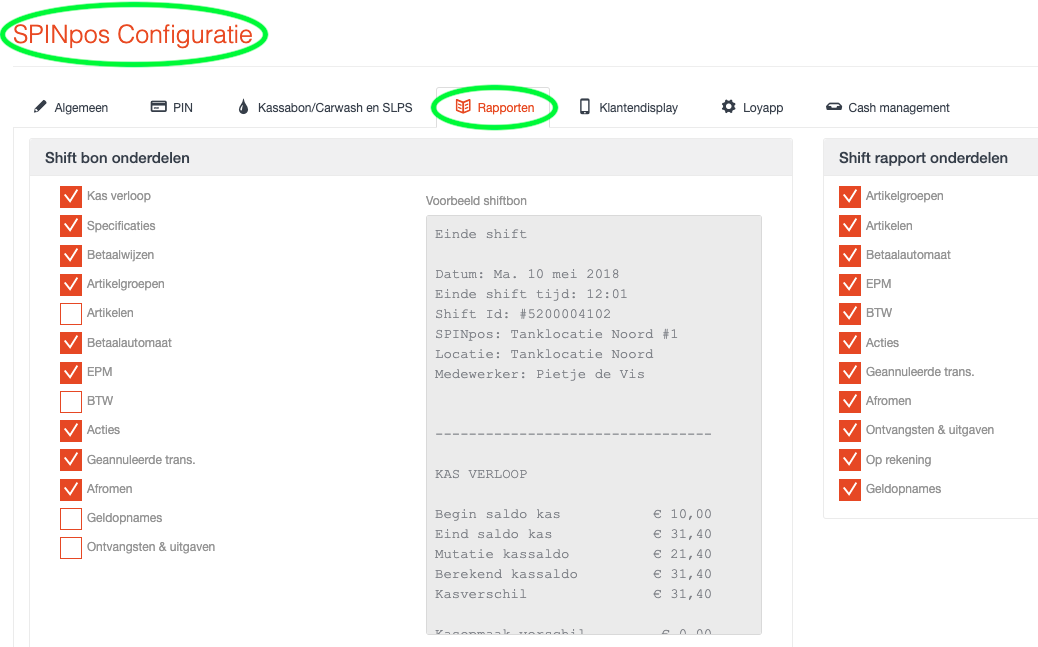Click the droplet icon on Kassabon/Carwash tab
Image resolution: width=1038 pixels, height=647 pixels.
pyautogui.click(x=244, y=107)
